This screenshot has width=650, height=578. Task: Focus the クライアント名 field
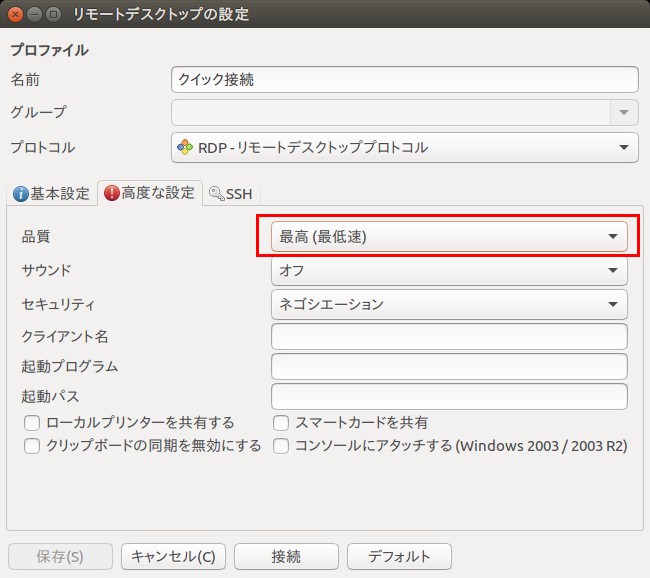[x=449, y=336]
